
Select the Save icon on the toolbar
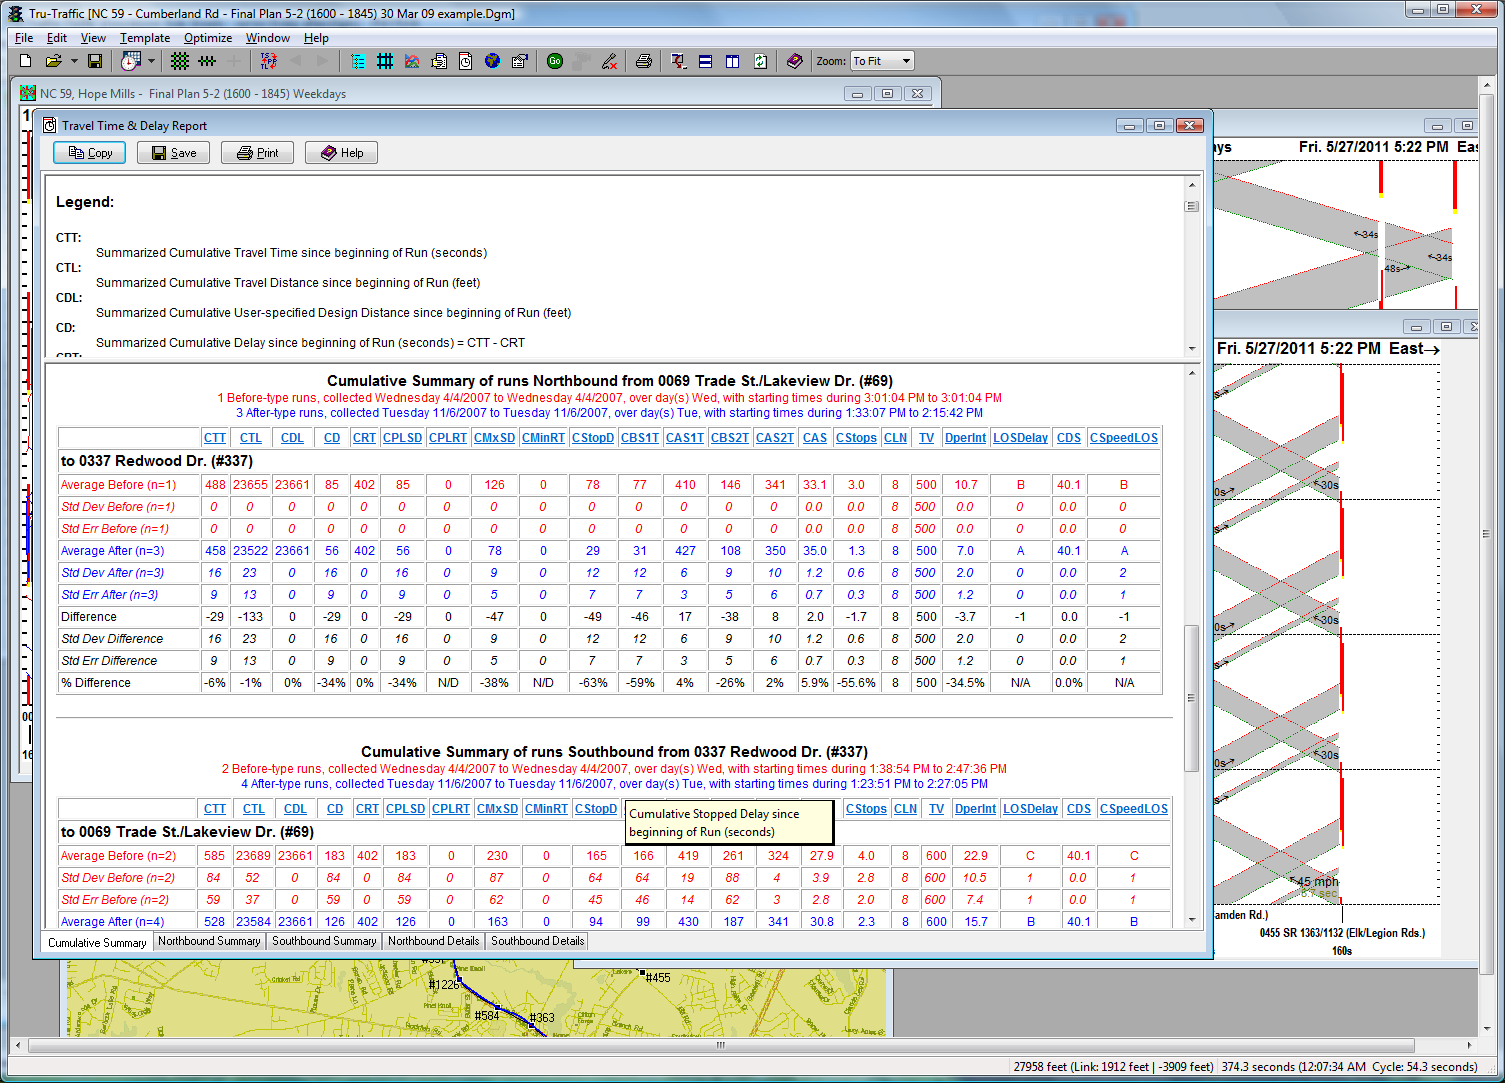[94, 60]
